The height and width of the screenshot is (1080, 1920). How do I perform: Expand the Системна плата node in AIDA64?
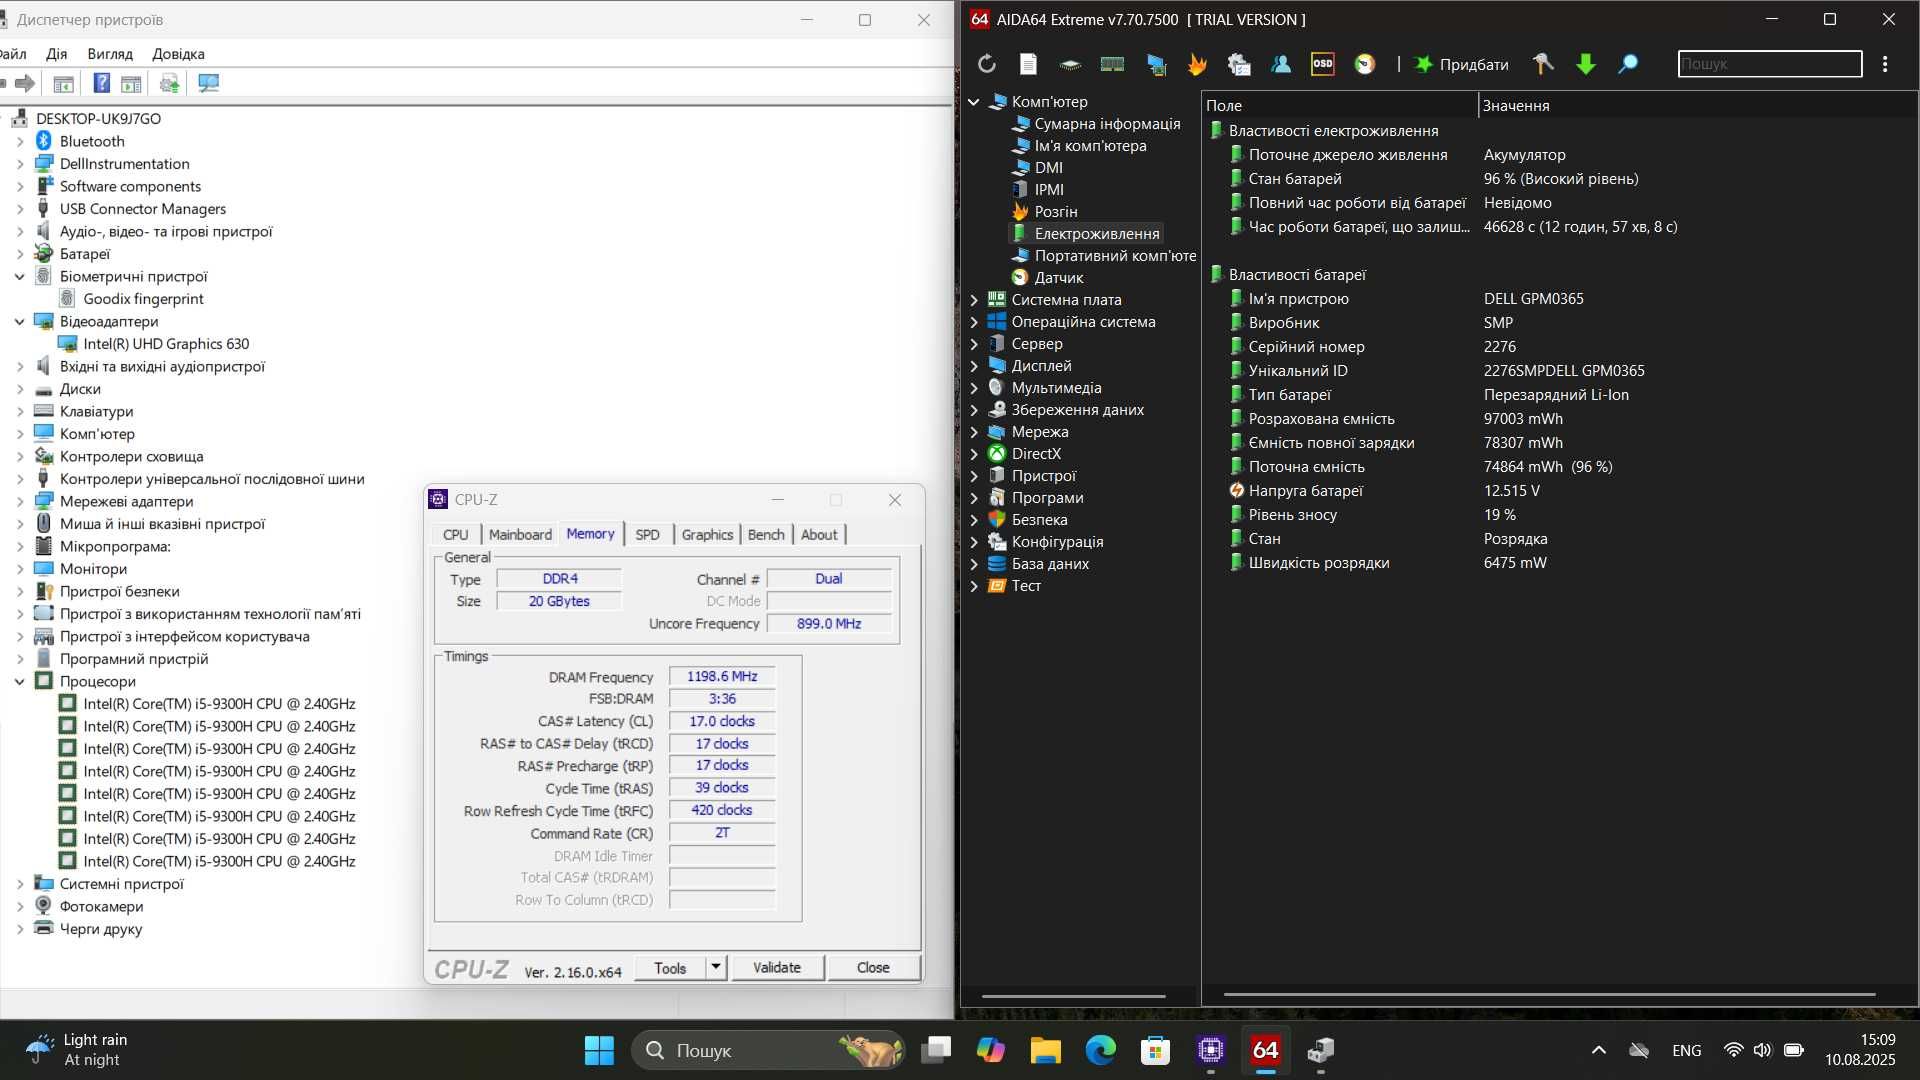[x=974, y=300]
